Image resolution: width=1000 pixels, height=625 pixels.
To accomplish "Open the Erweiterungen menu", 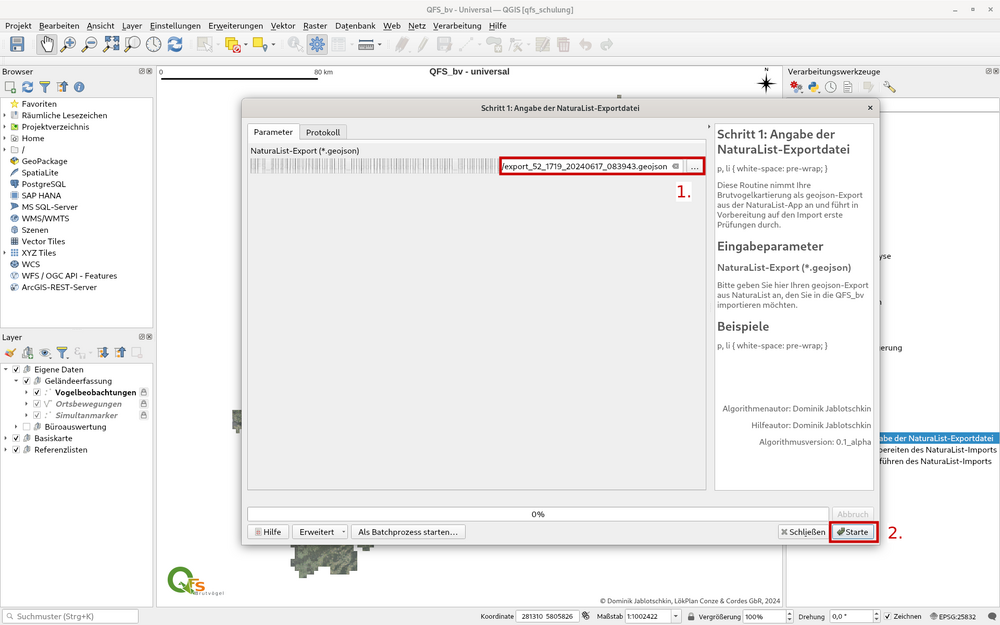I will coord(235,26).
